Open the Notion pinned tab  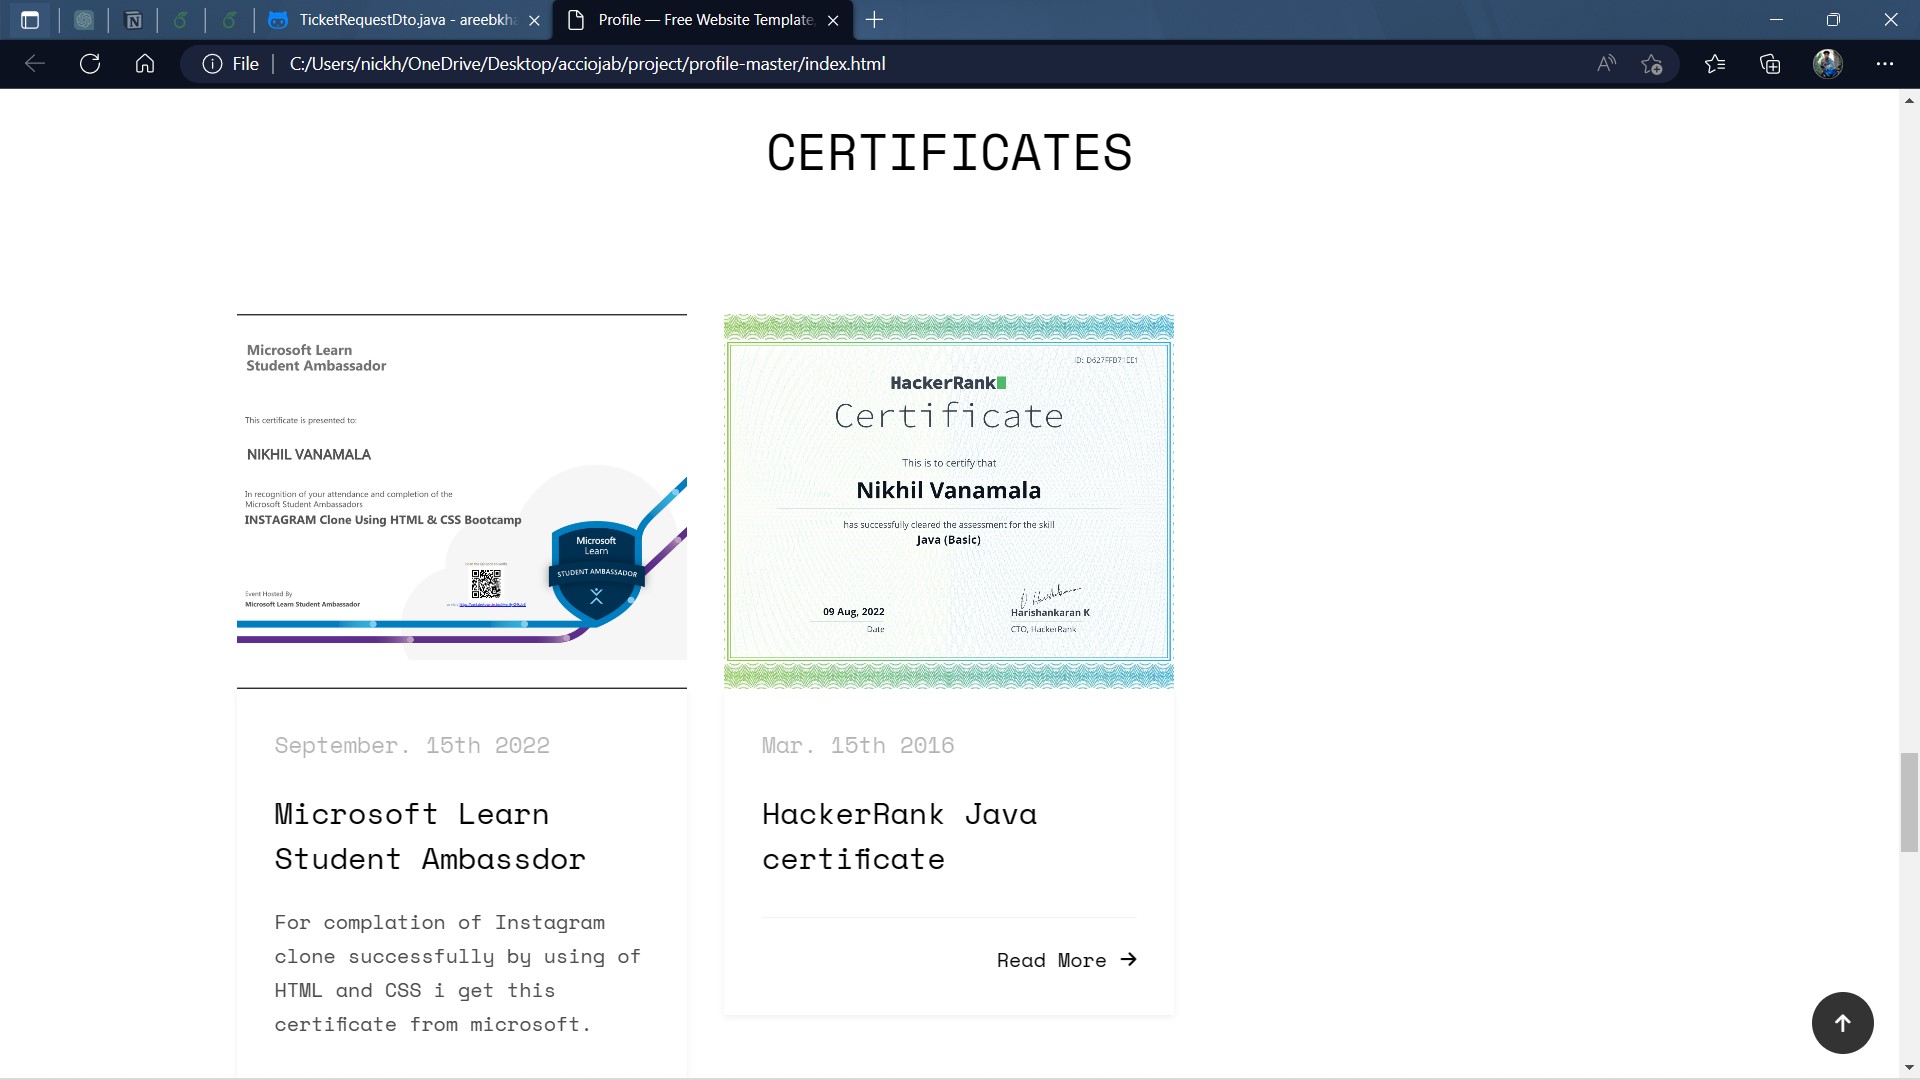(x=133, y=20)
